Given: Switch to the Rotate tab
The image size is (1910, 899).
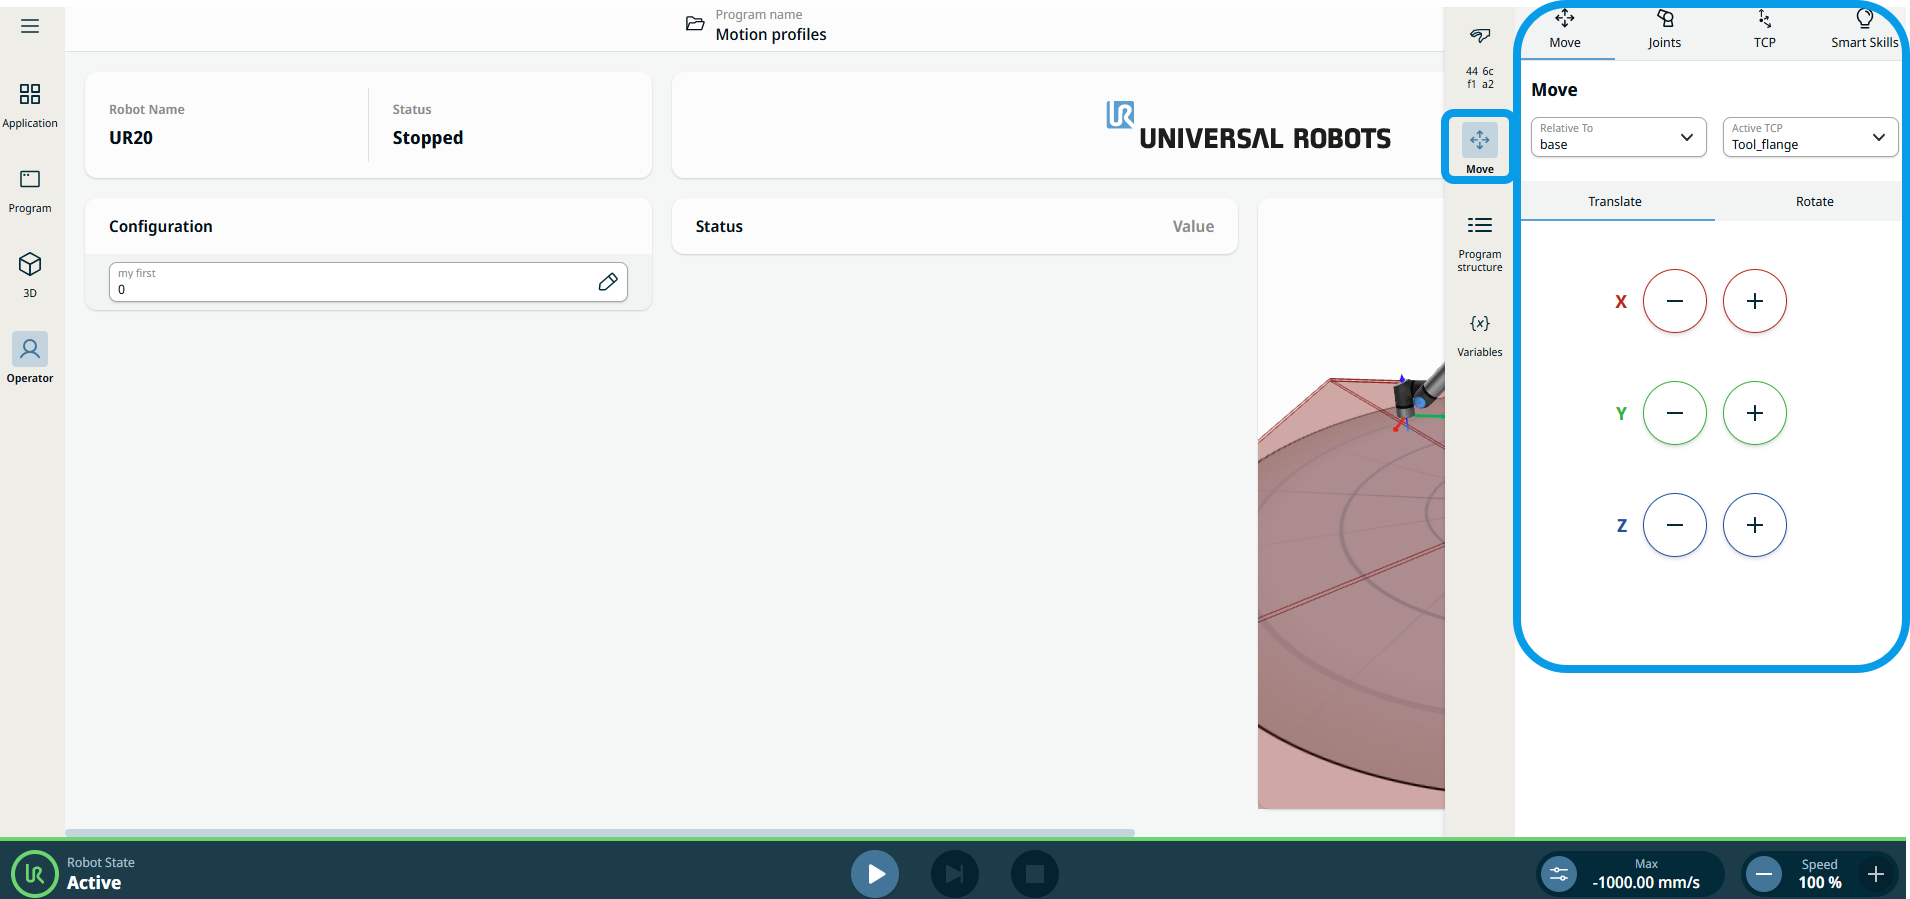Looking at the screenshot, I should (x=1814, y=201).
